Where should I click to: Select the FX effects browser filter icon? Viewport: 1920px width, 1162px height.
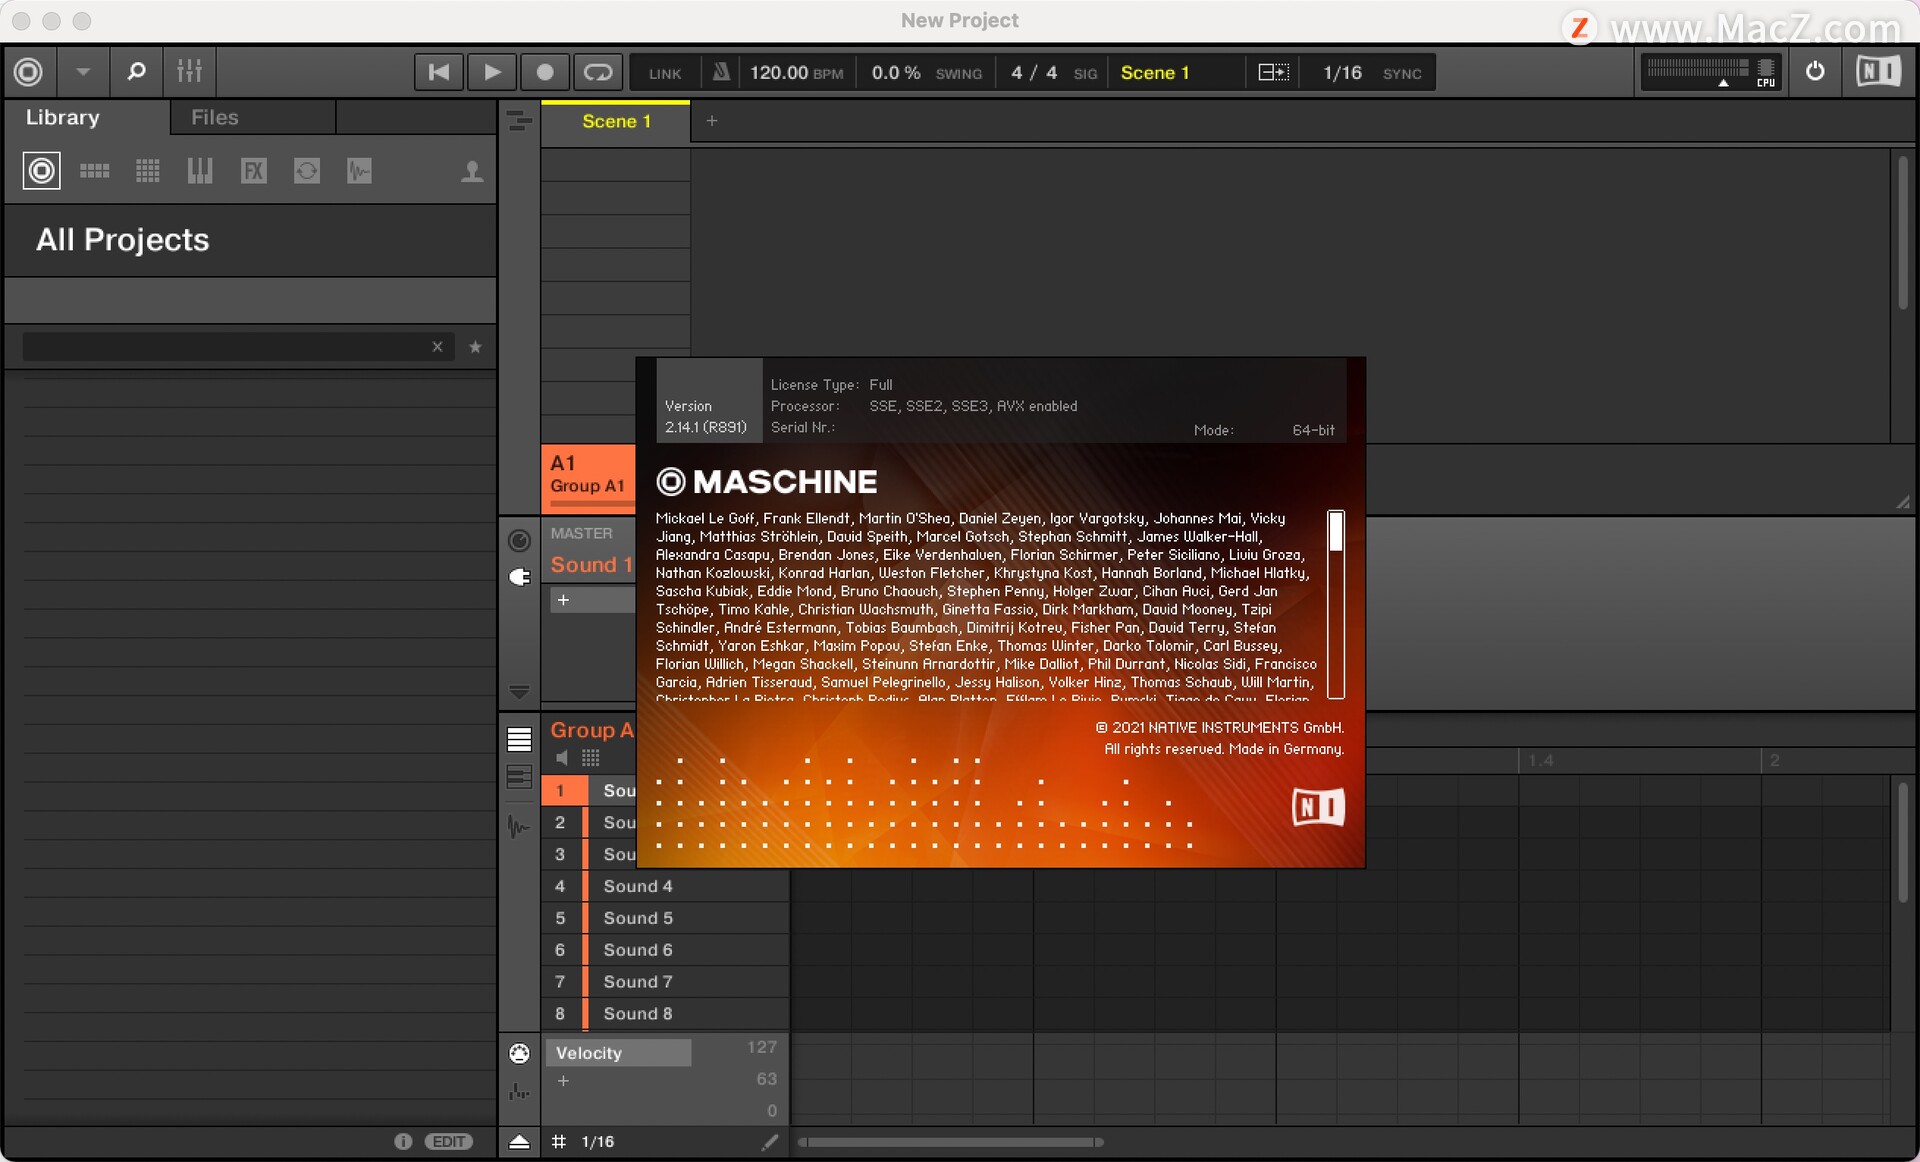254,171
